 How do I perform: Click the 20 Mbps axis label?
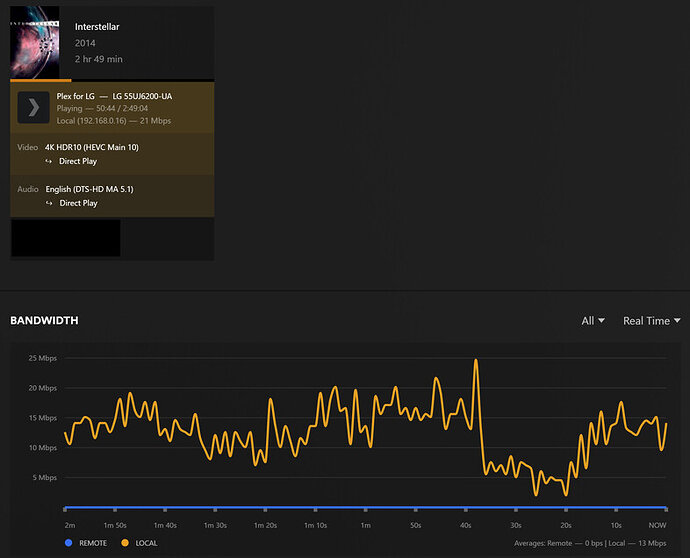tap(43, 388)
